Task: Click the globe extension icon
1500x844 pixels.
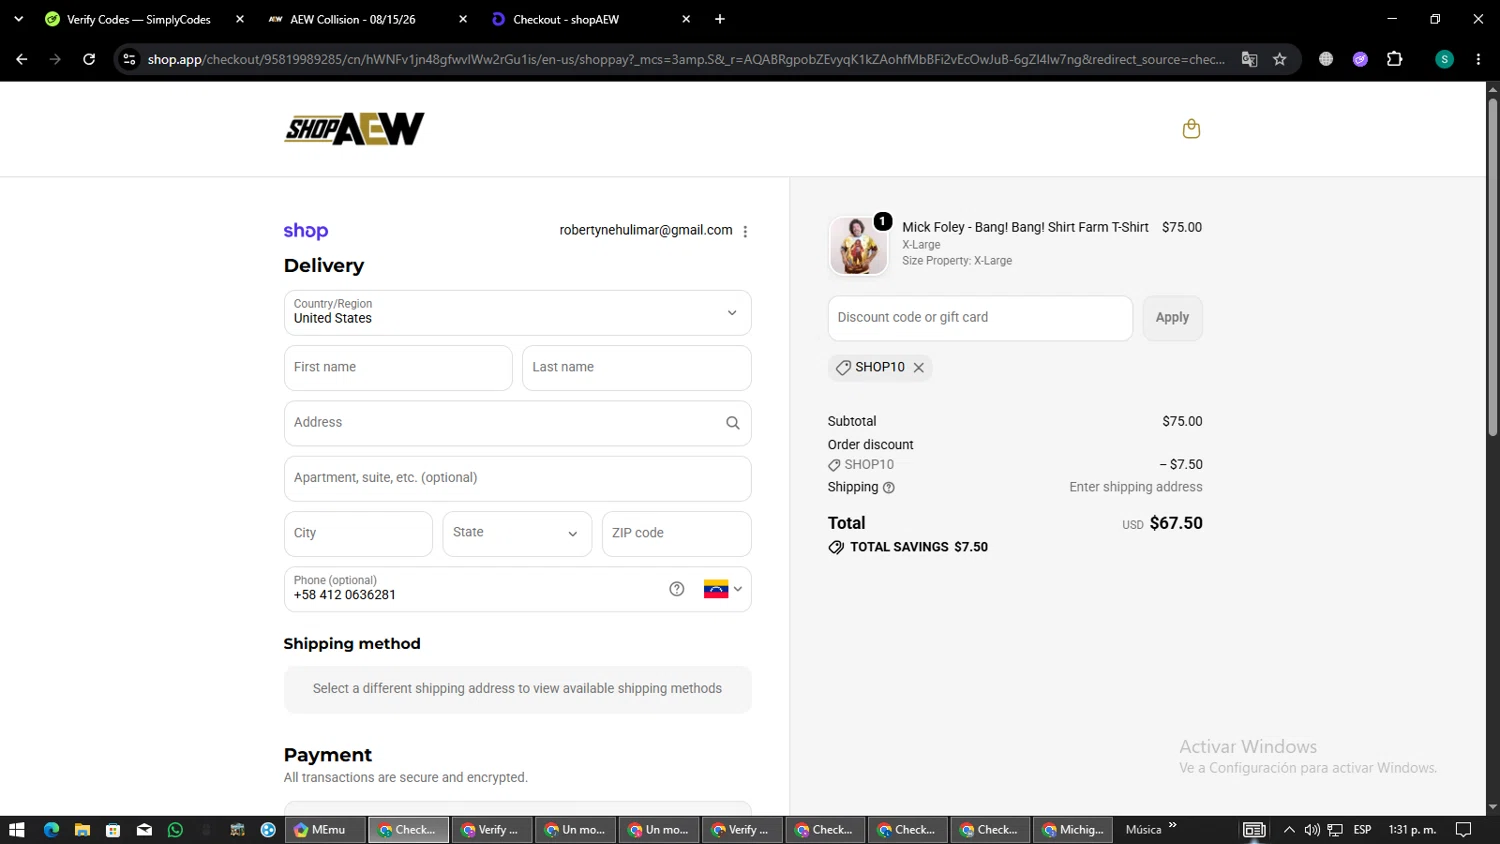Action: pyautogui.click(x=1326, y=59)
